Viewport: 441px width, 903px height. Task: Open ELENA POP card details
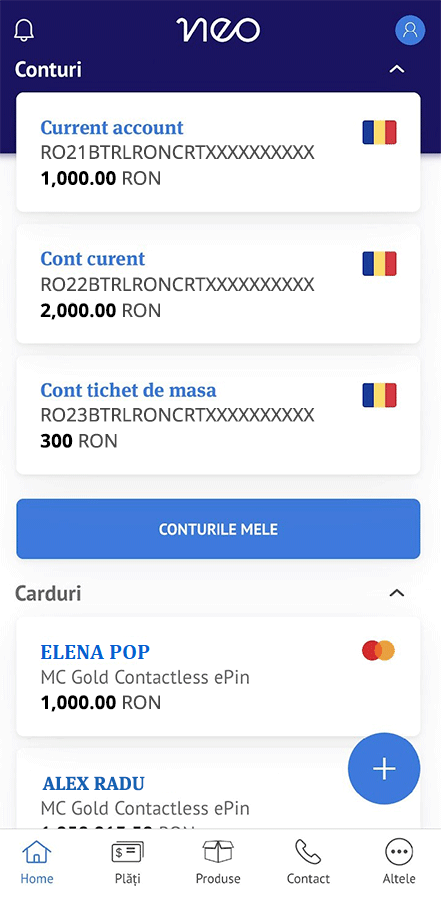click(218, 677)
